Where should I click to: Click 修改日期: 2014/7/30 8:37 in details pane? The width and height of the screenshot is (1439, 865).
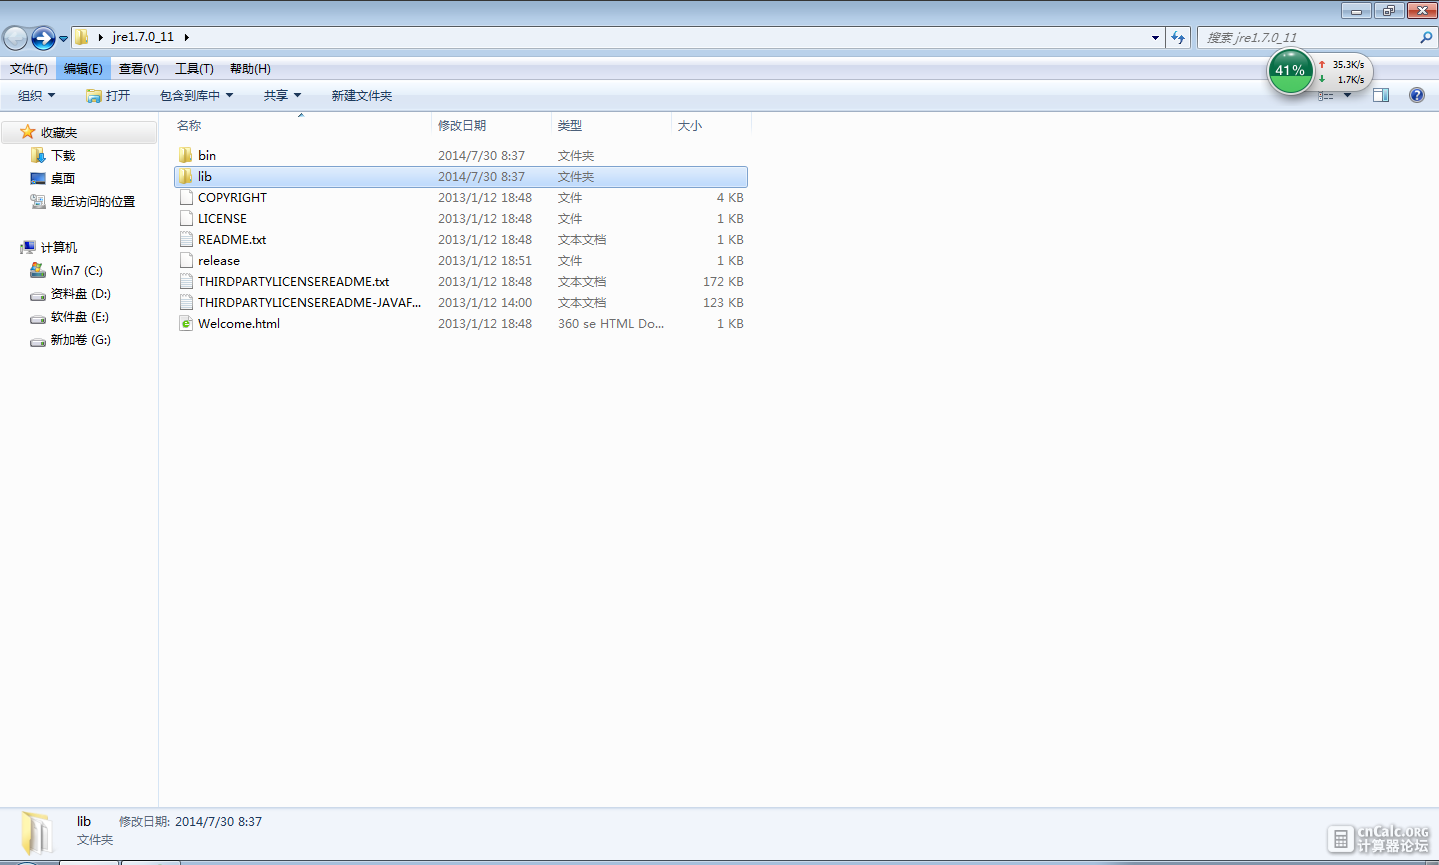tap(190, 822)
